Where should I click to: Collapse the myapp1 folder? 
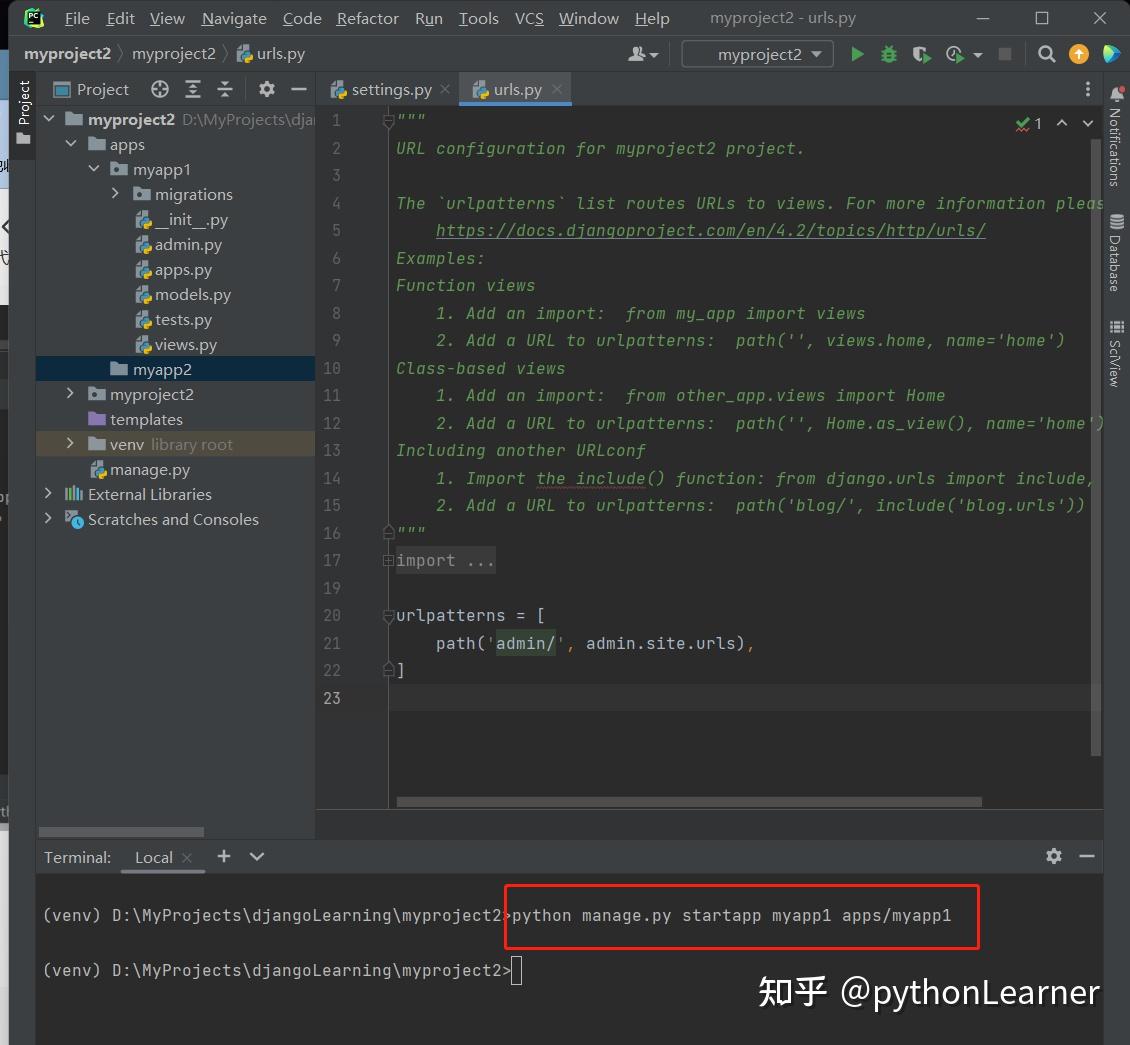coord(94,169)
